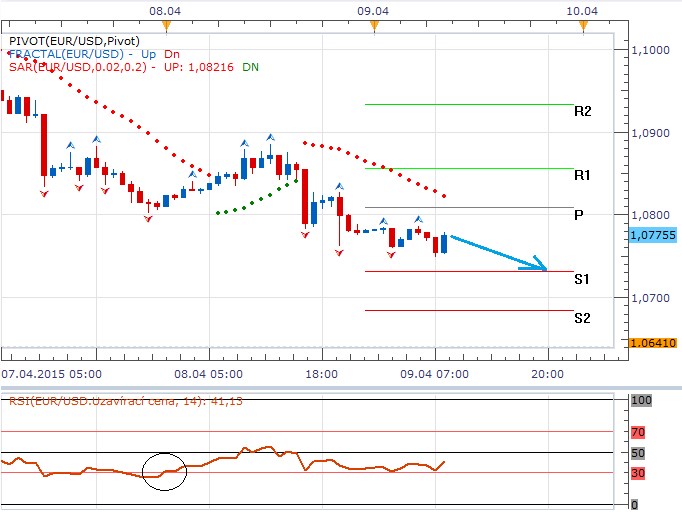Viewport: 682px width, 516px height.
Task: Click the blue arrow head pointing to S1
Action: [x=541, y=266]
